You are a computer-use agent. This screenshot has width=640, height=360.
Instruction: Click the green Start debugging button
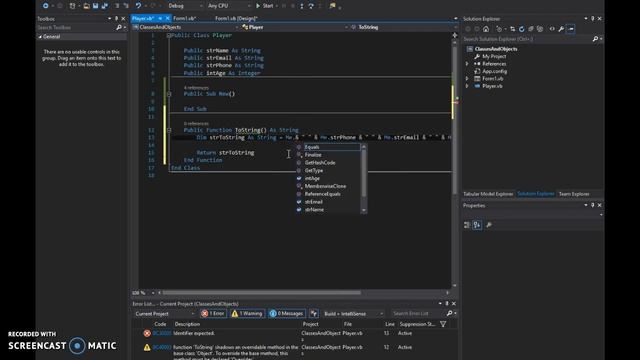click(x=264, y=6)
